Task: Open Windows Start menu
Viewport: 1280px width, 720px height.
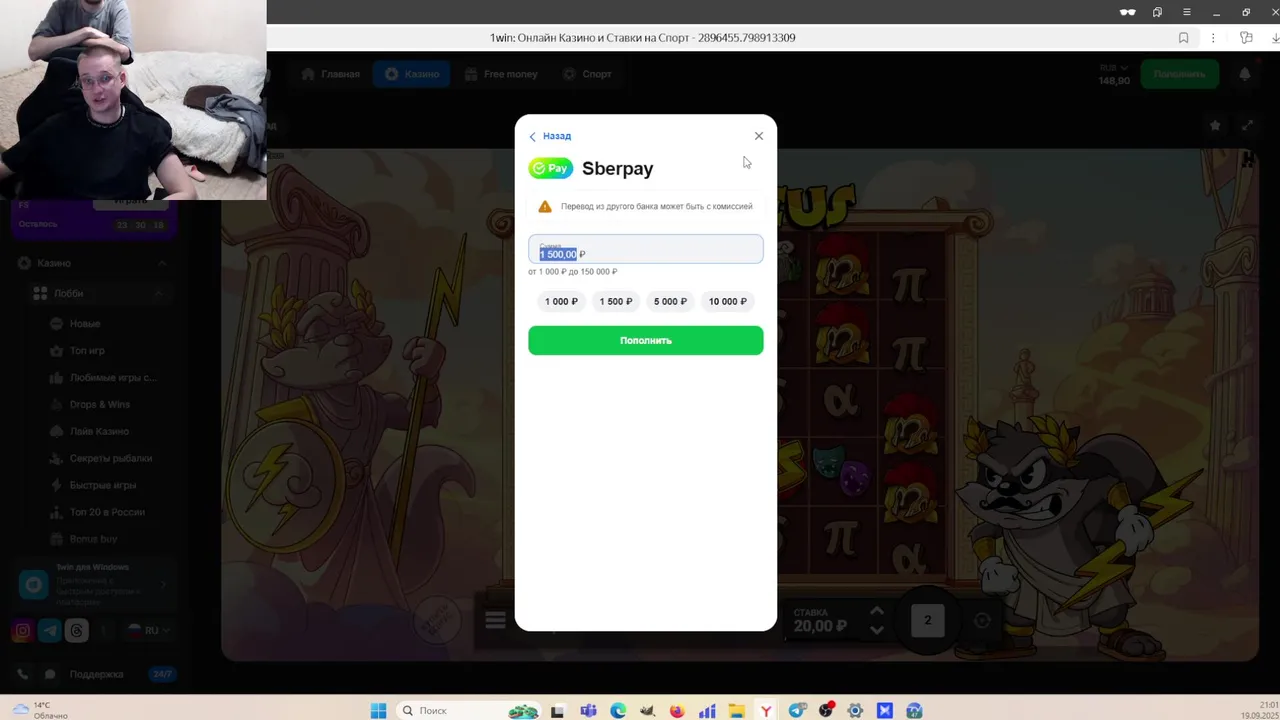Action: [378, 711]
